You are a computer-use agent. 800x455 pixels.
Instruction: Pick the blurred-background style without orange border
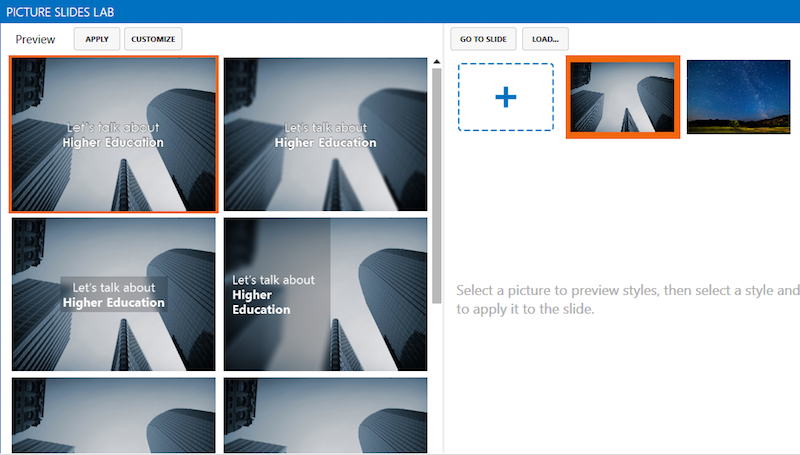click(x=325, y=134)
